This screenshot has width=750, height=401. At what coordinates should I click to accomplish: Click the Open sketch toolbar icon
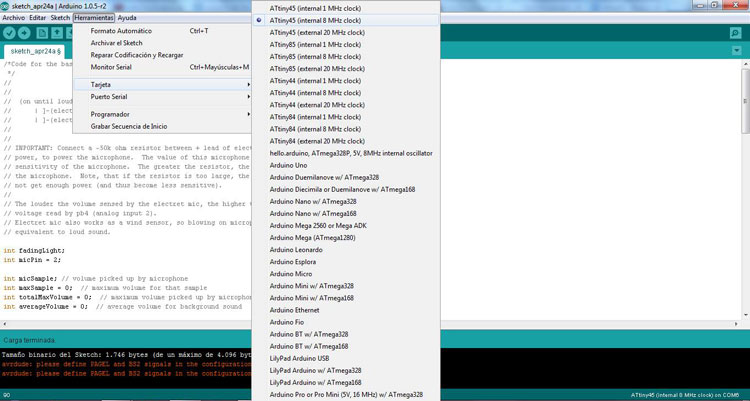[x=57, y=33]
